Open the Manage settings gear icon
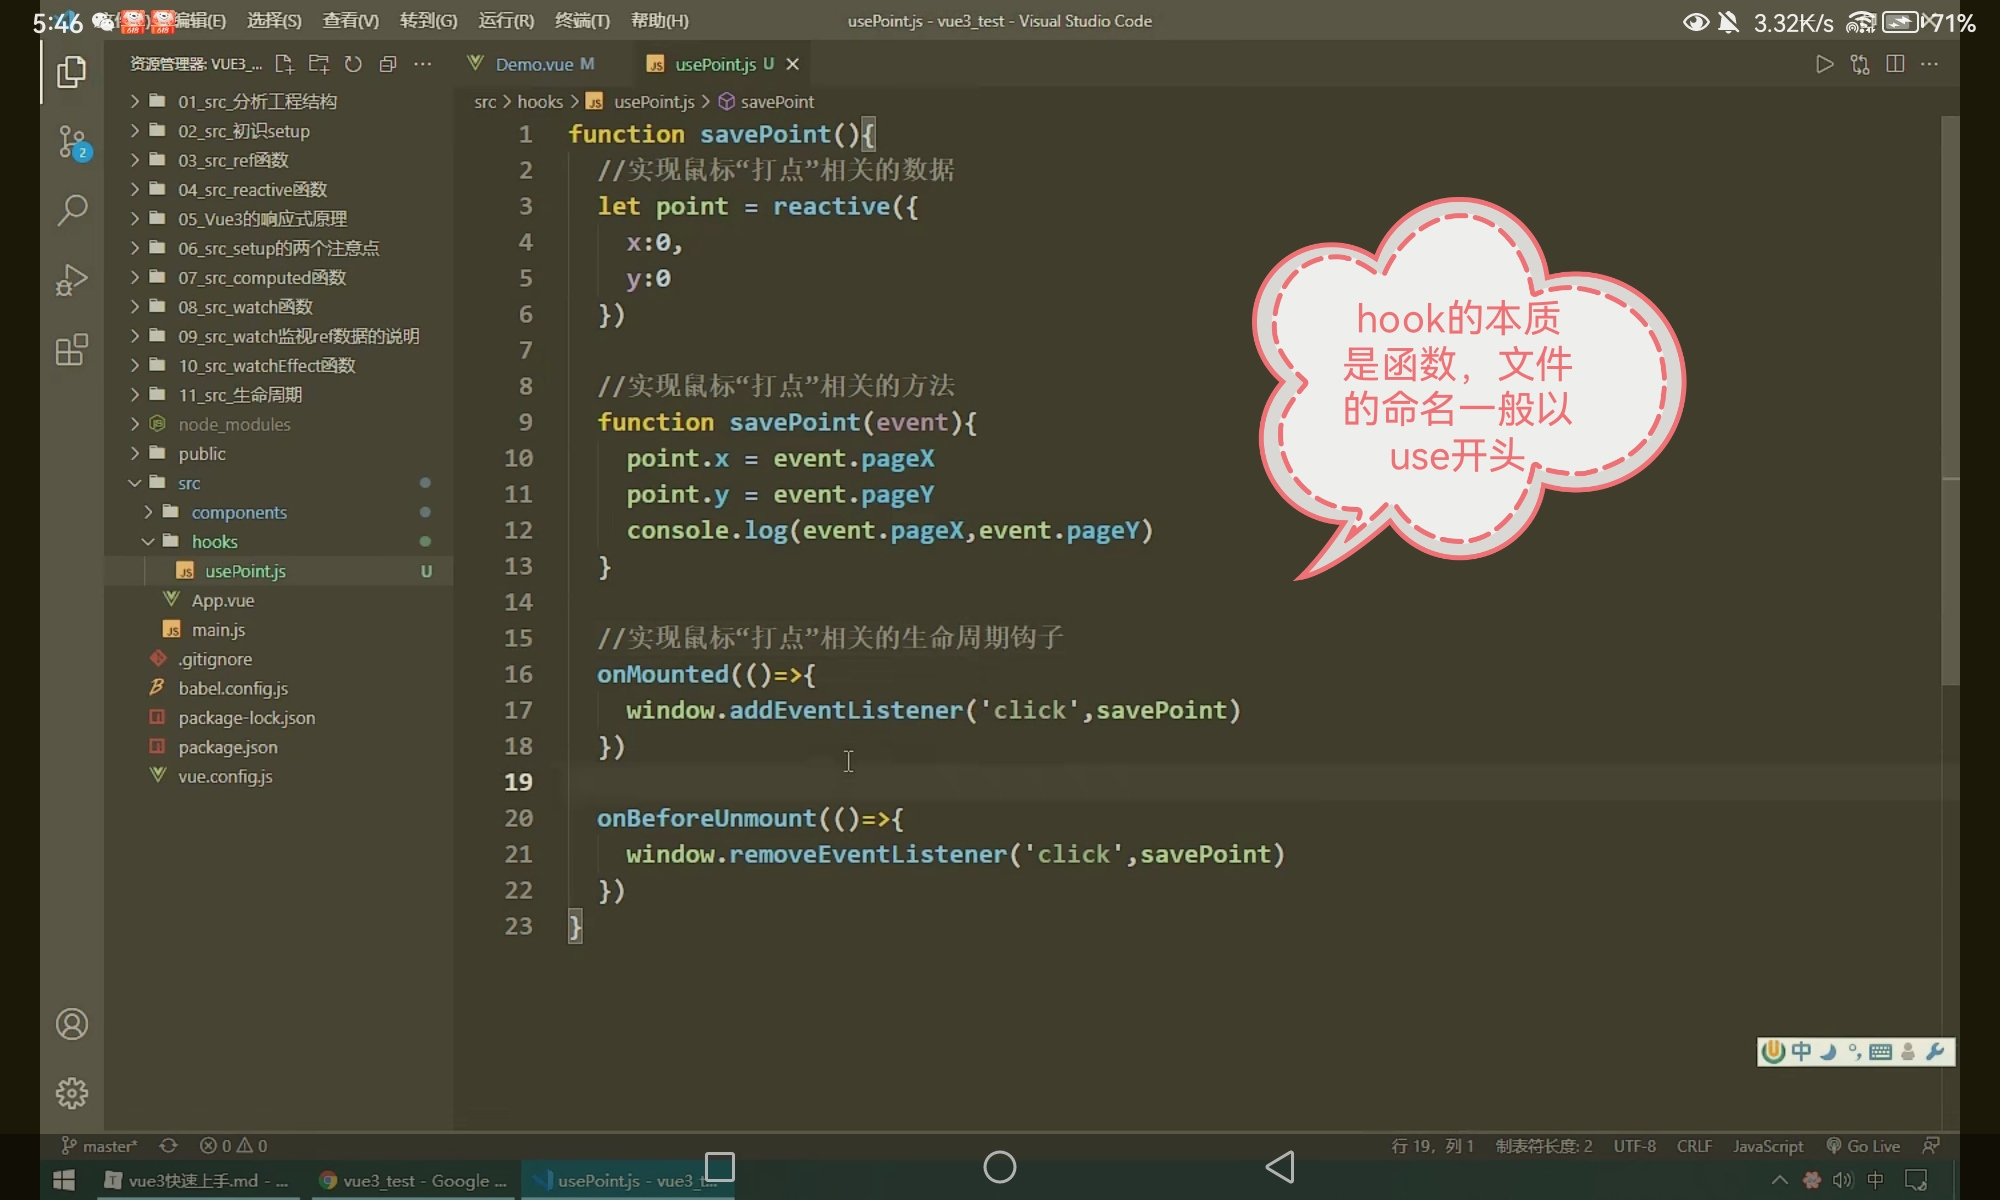The height and width of the screenshot is (1200, 2000). [x=72, y=1093]
